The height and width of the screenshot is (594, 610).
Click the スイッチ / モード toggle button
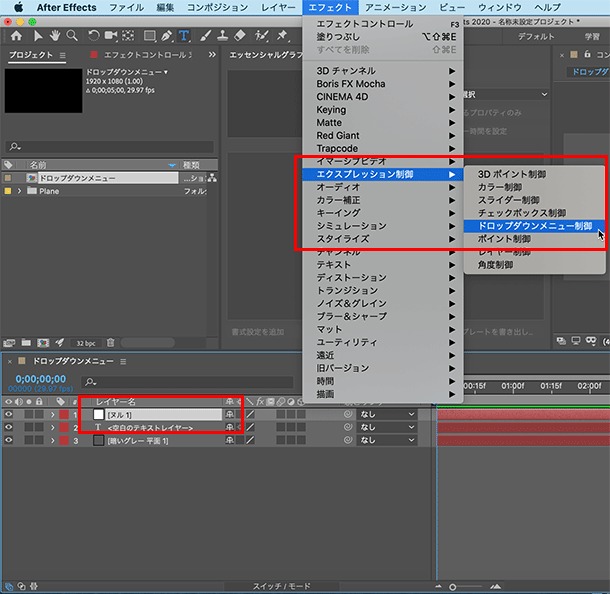point(282,586)
